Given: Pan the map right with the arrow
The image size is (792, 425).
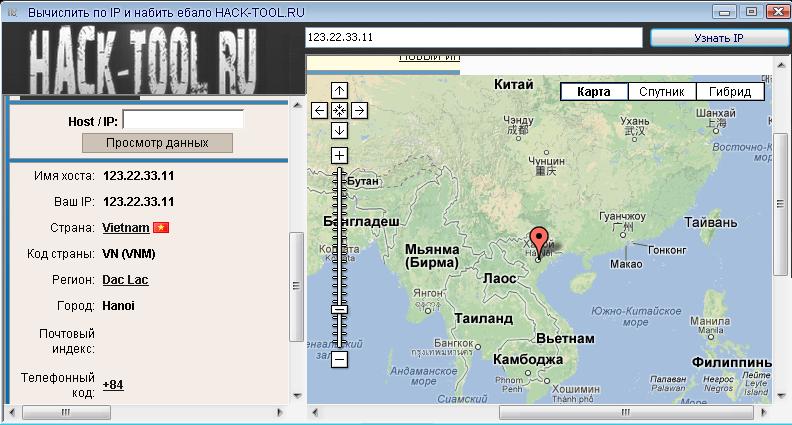Looking at the screenshot, I should point(359,110).
